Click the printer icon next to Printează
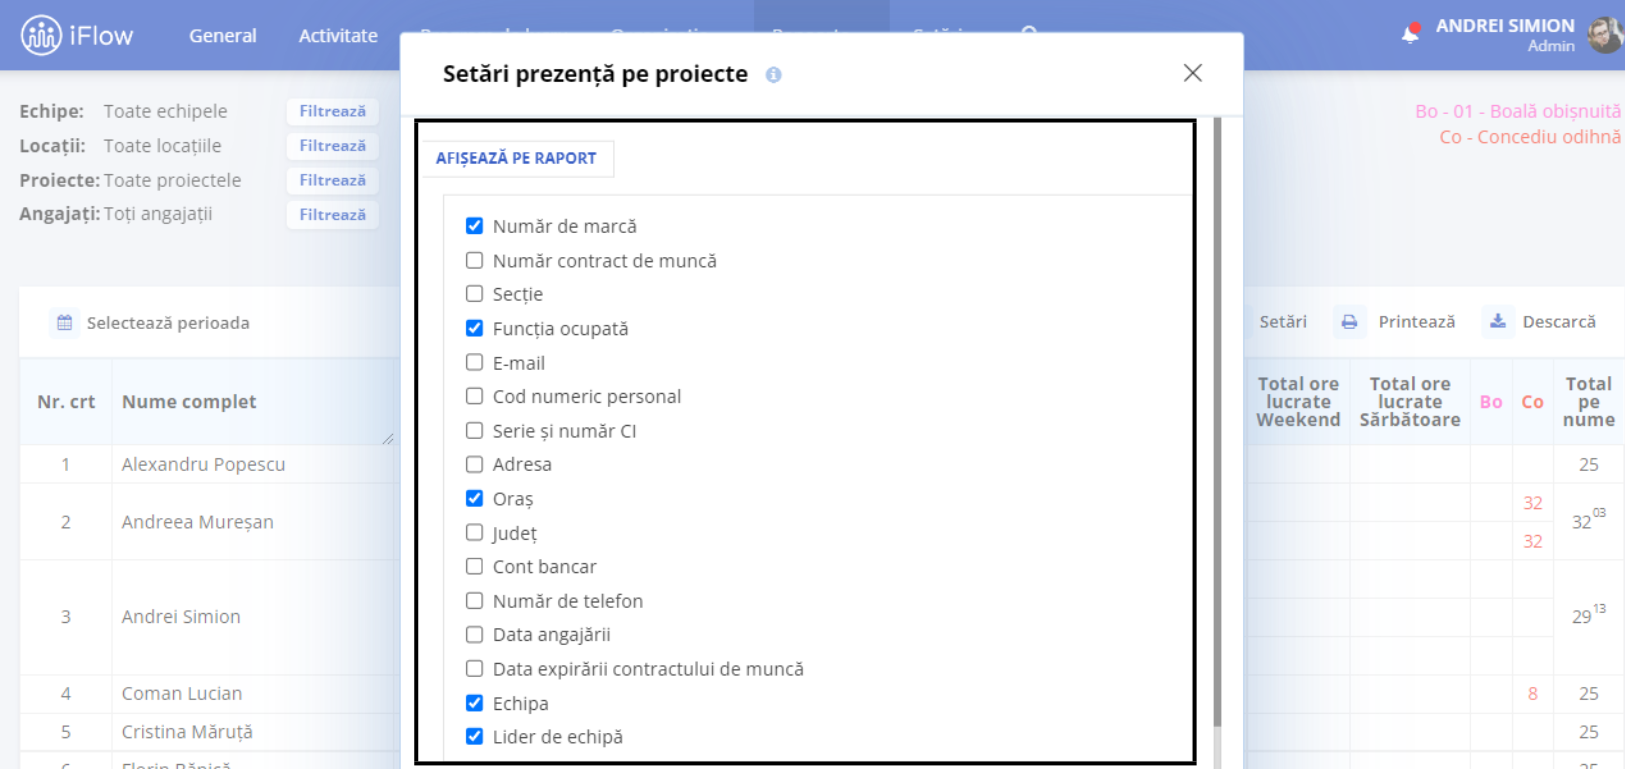The height and width of the screenshot is (774, 1625). [1349, 322]
